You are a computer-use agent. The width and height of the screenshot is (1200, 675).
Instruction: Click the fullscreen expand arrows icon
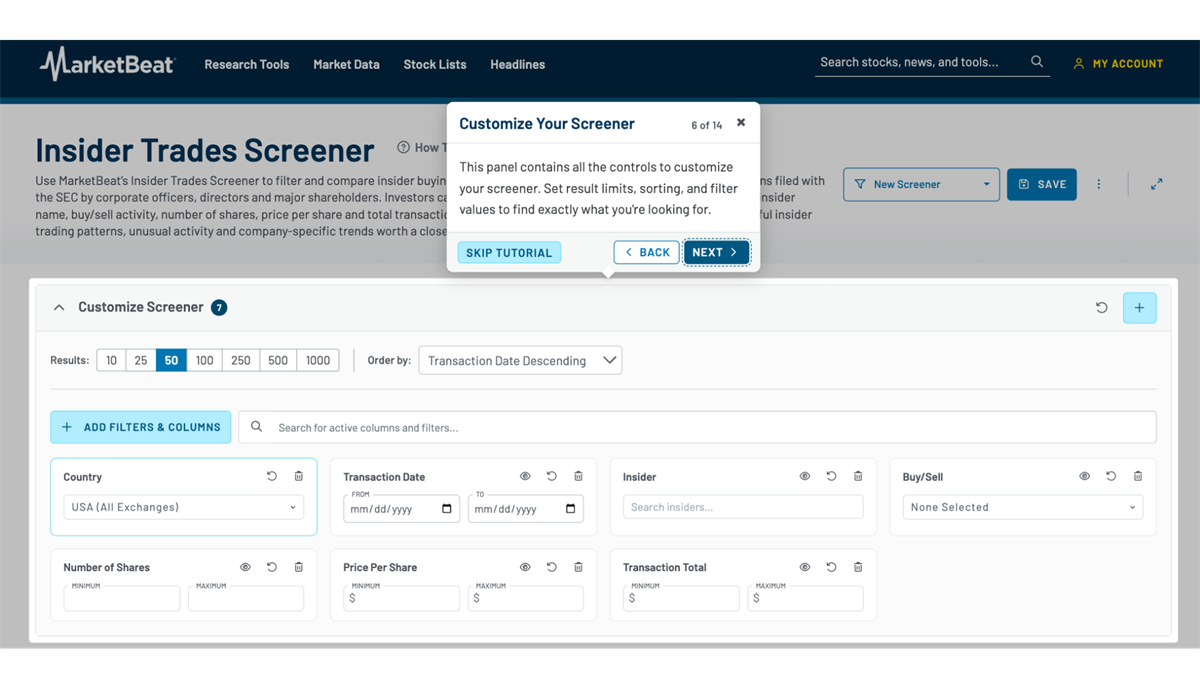1156,184
